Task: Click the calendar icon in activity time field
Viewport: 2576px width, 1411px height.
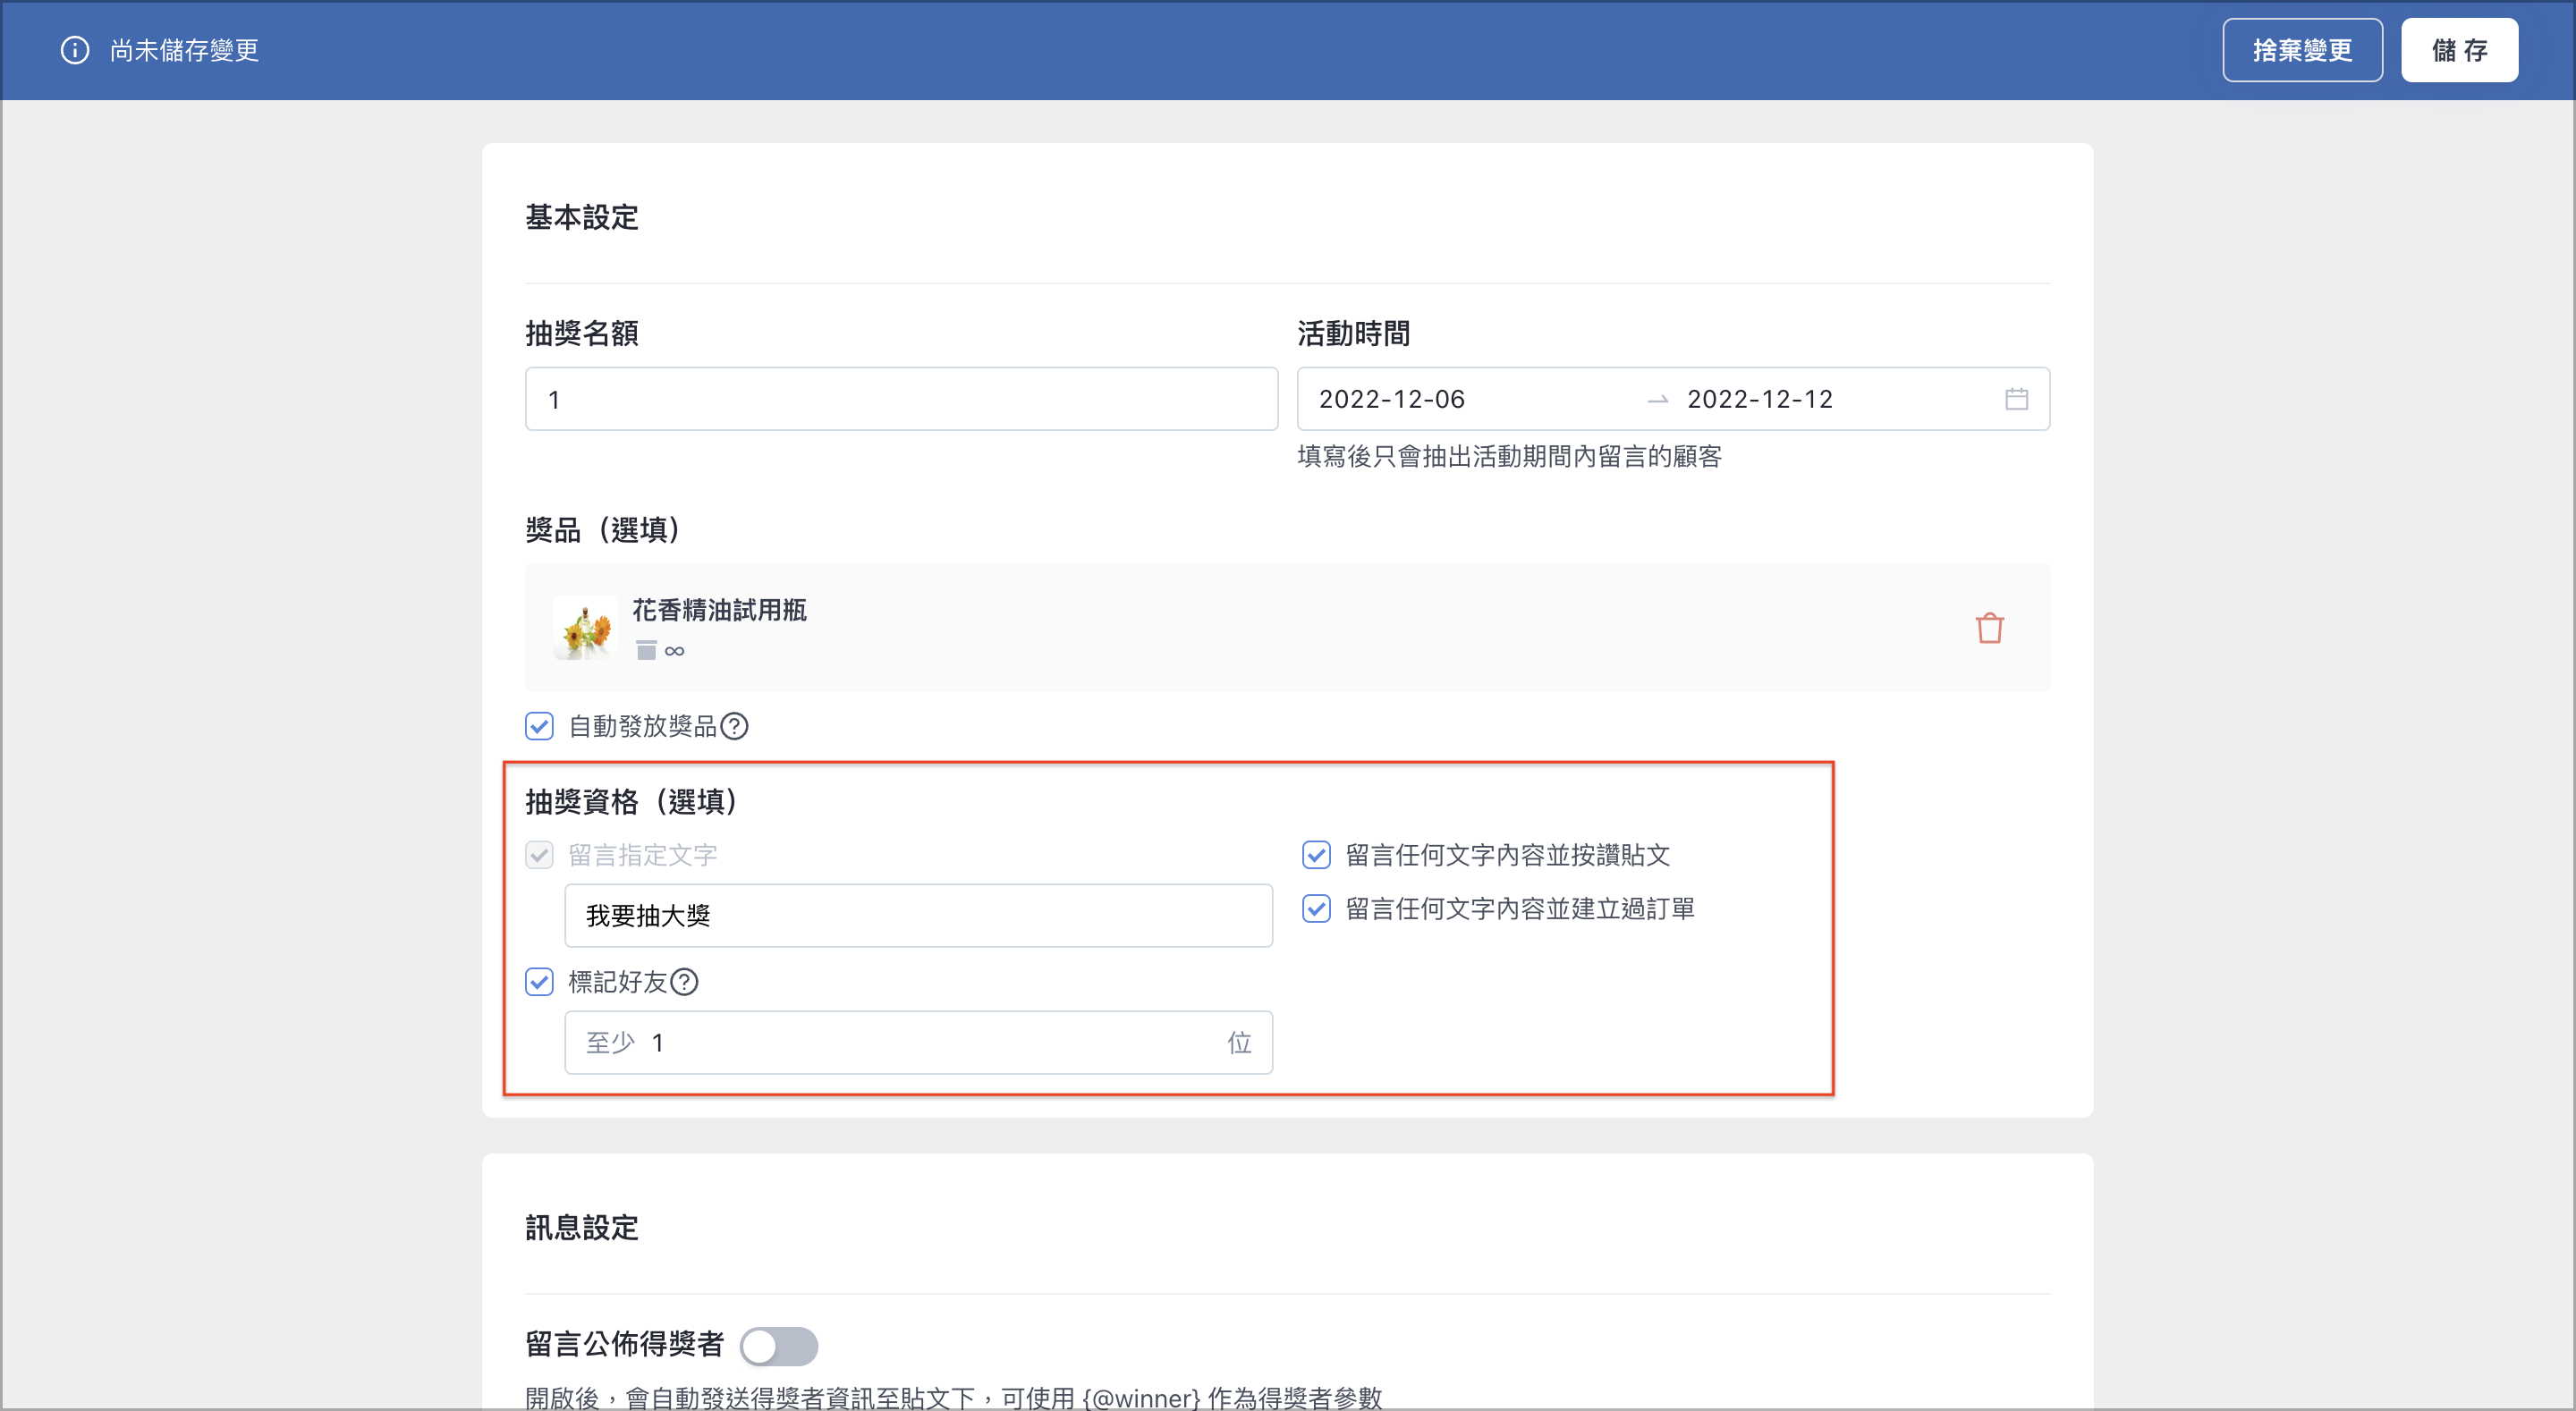Action: (x=2016, y=399)
